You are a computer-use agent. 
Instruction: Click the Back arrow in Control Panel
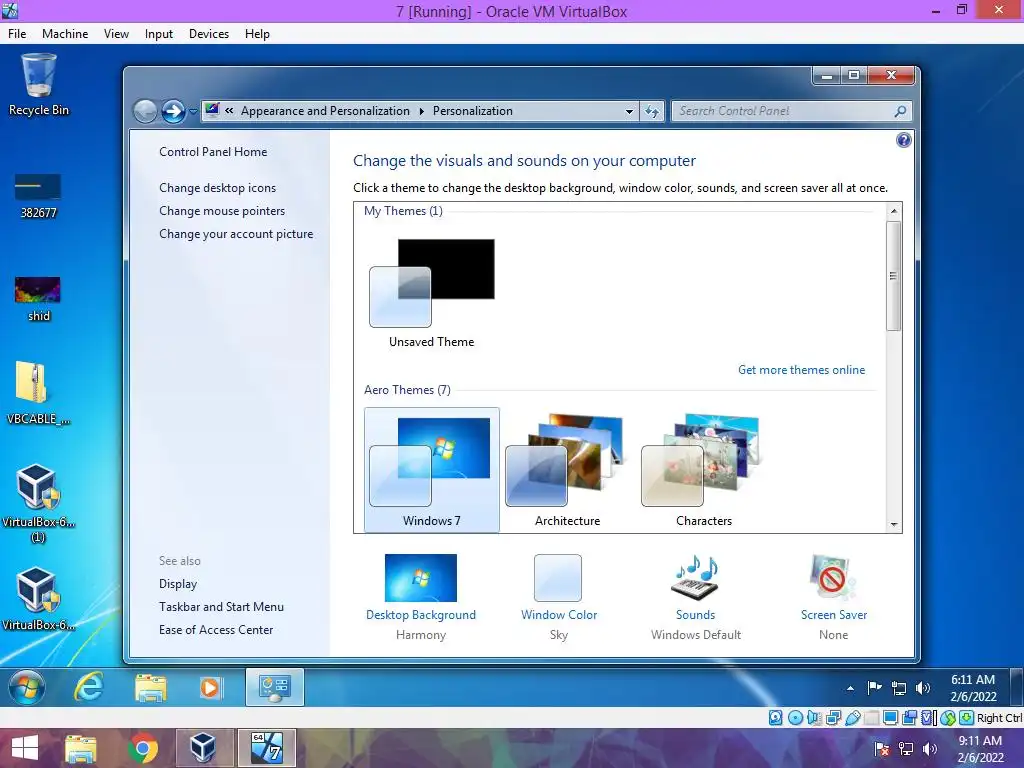point(145,111)
